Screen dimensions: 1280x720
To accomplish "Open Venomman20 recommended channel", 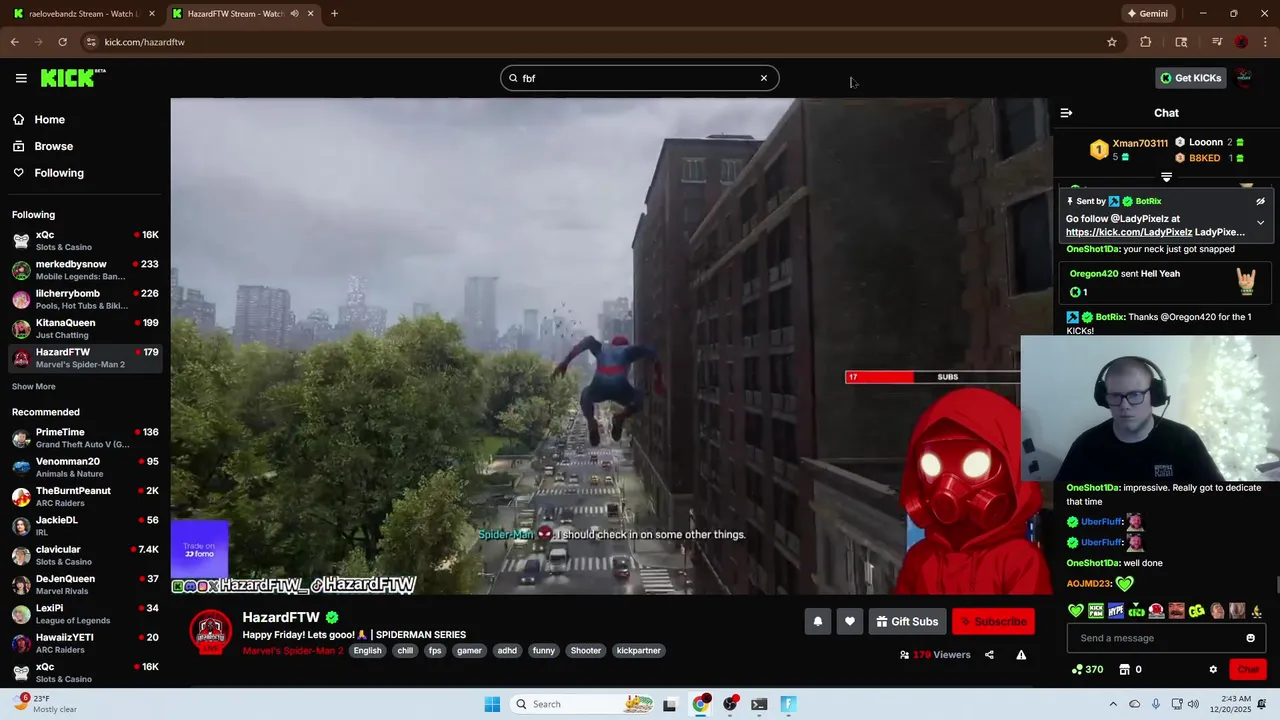I will [85, 467].
